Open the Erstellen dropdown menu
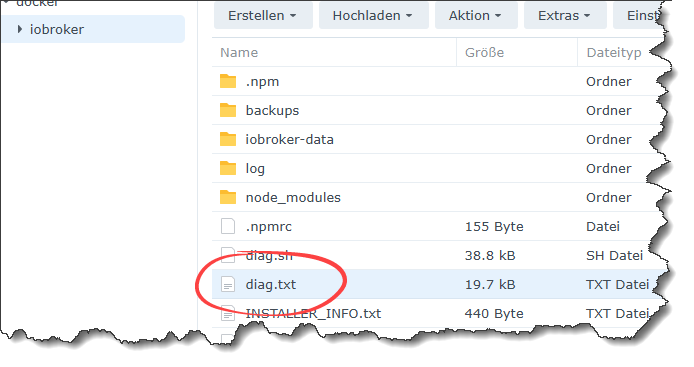This screenshot has height=367, width=694. [263, 16]
